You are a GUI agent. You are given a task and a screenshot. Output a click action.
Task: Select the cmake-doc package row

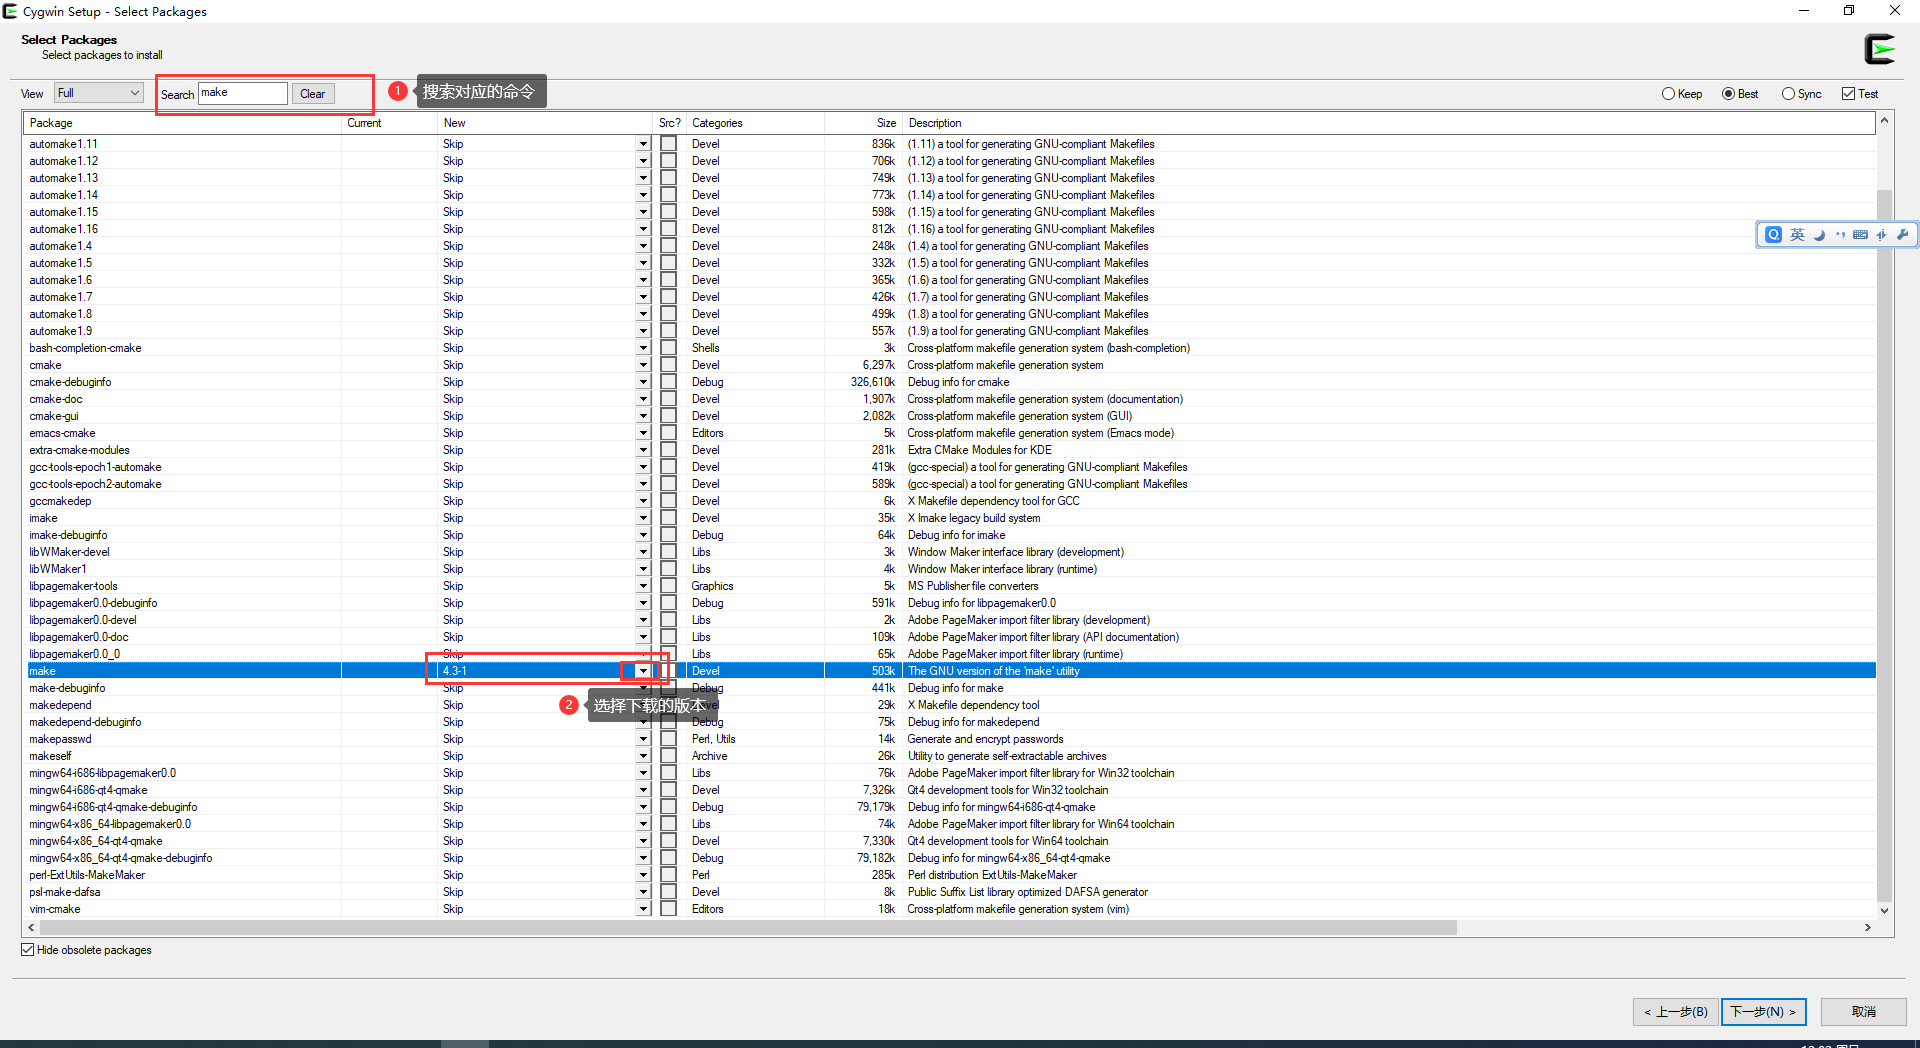click(950, 399)
